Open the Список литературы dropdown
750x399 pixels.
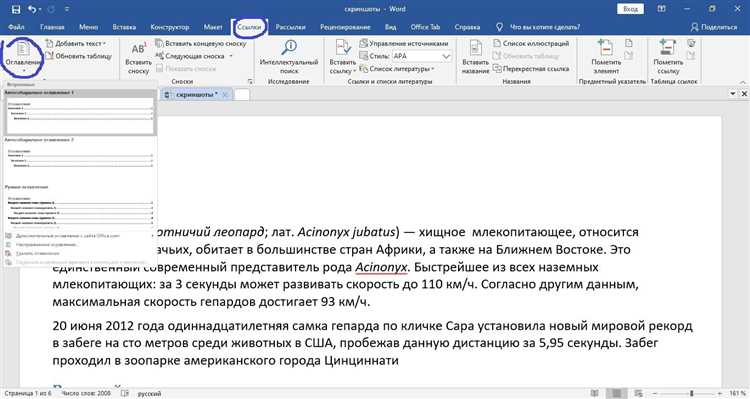point(397,69)
